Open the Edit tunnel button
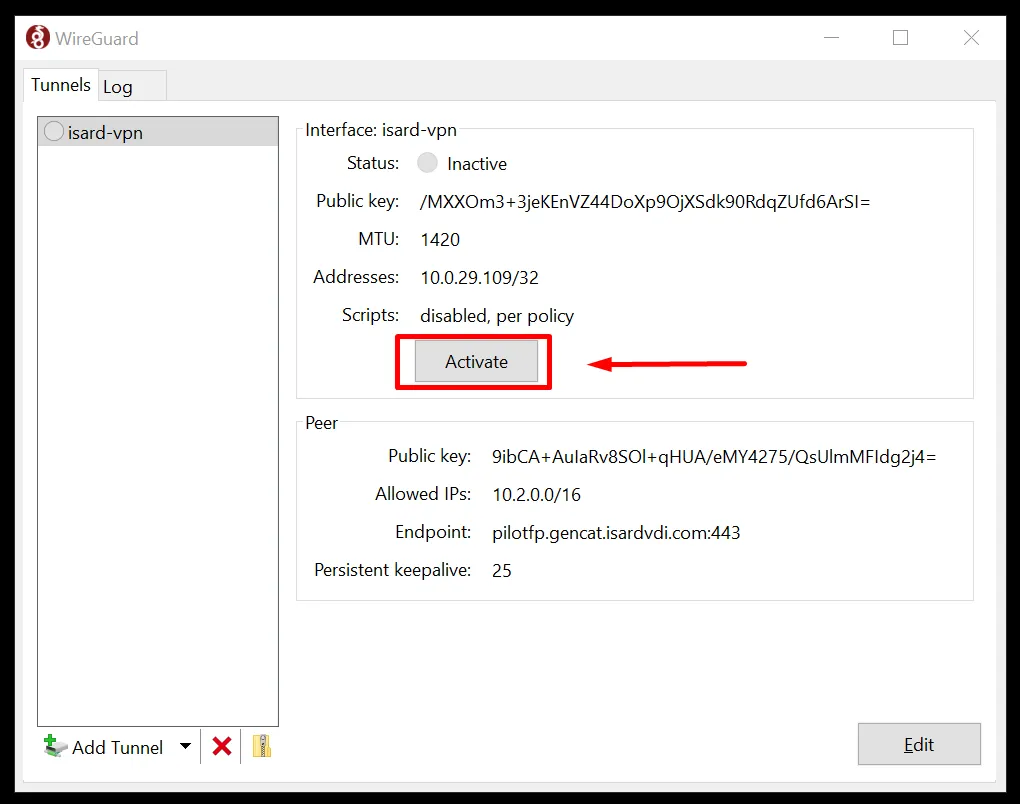 (x=918, y=744)
